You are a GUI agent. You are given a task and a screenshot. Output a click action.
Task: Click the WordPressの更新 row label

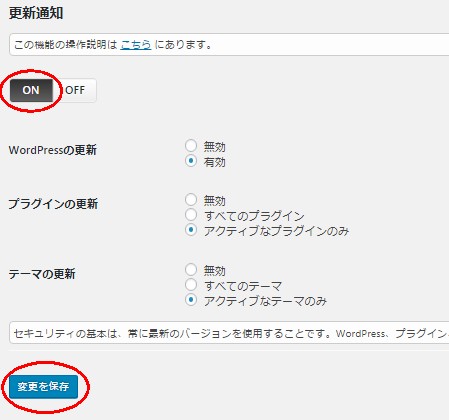pyautogui.click(x=53, y=150)
